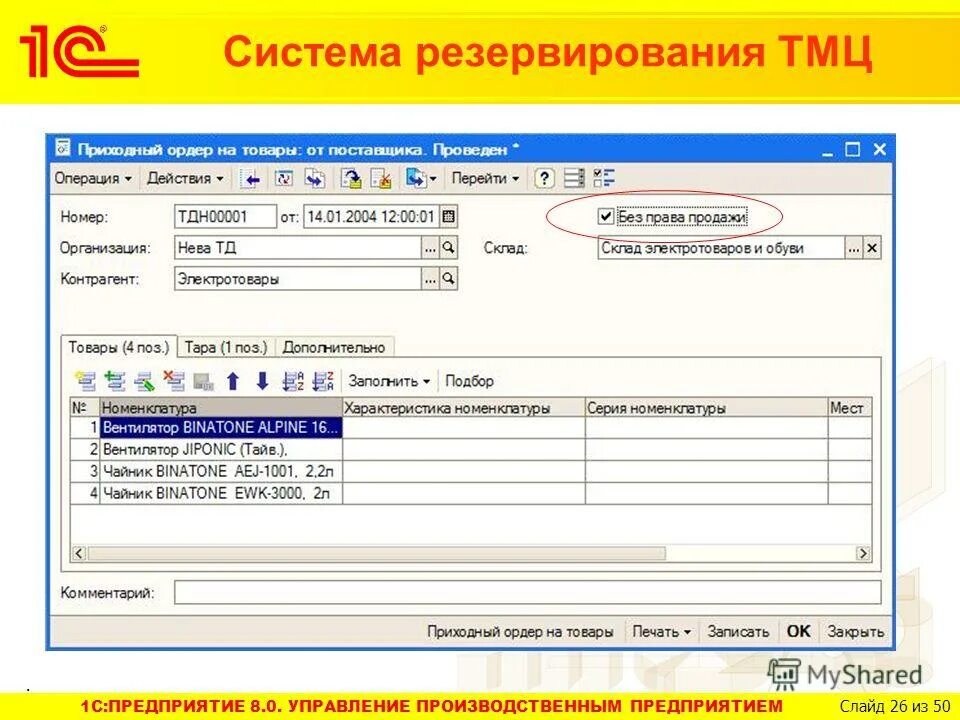Open the dropdown arrow next to the create-based-on icon

click(x=433, y=179)
